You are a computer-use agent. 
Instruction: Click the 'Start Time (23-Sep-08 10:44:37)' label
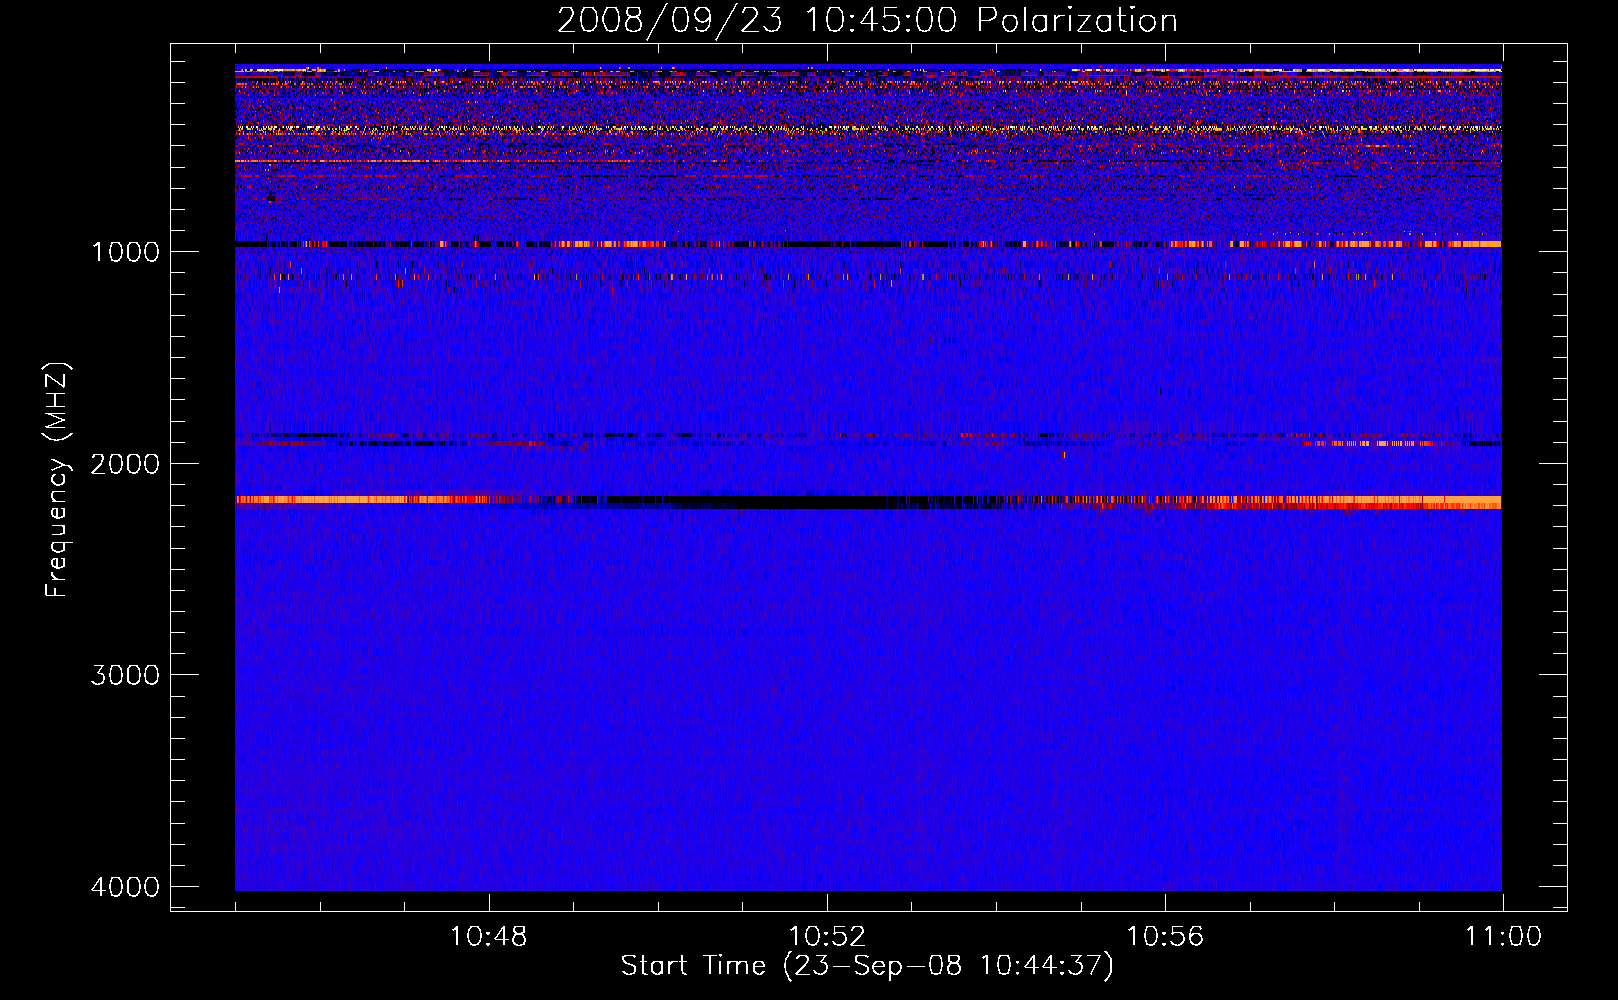[867, 966]
